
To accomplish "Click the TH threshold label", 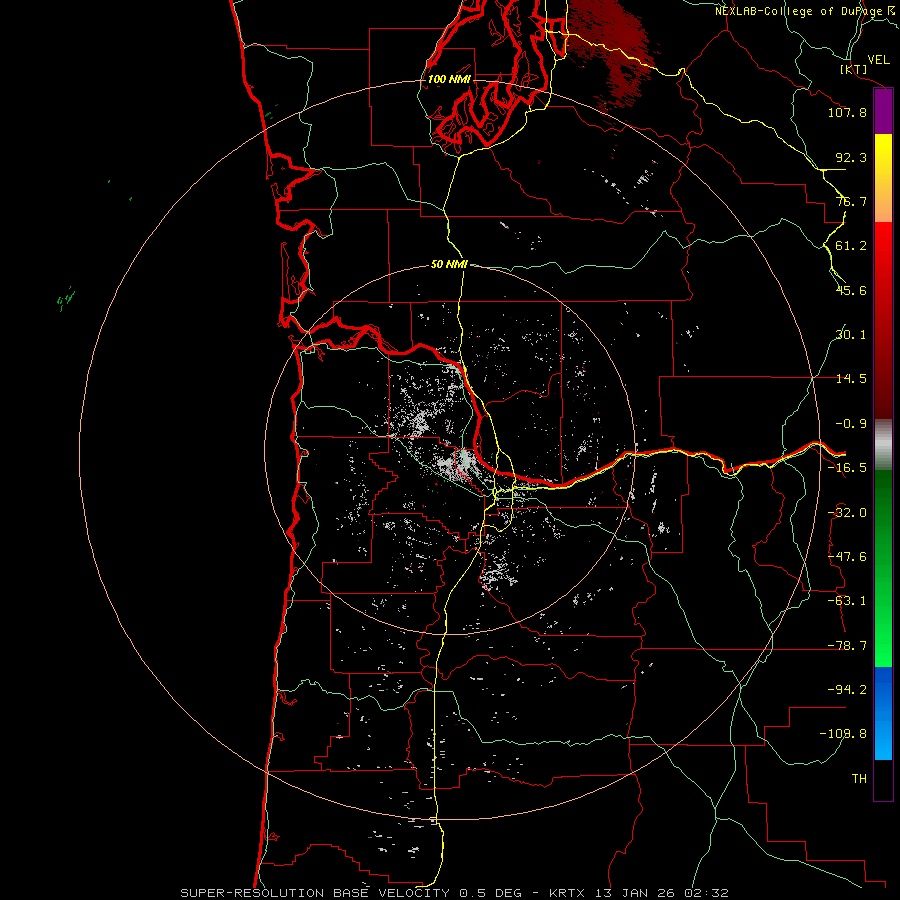I will coord(859,779).
